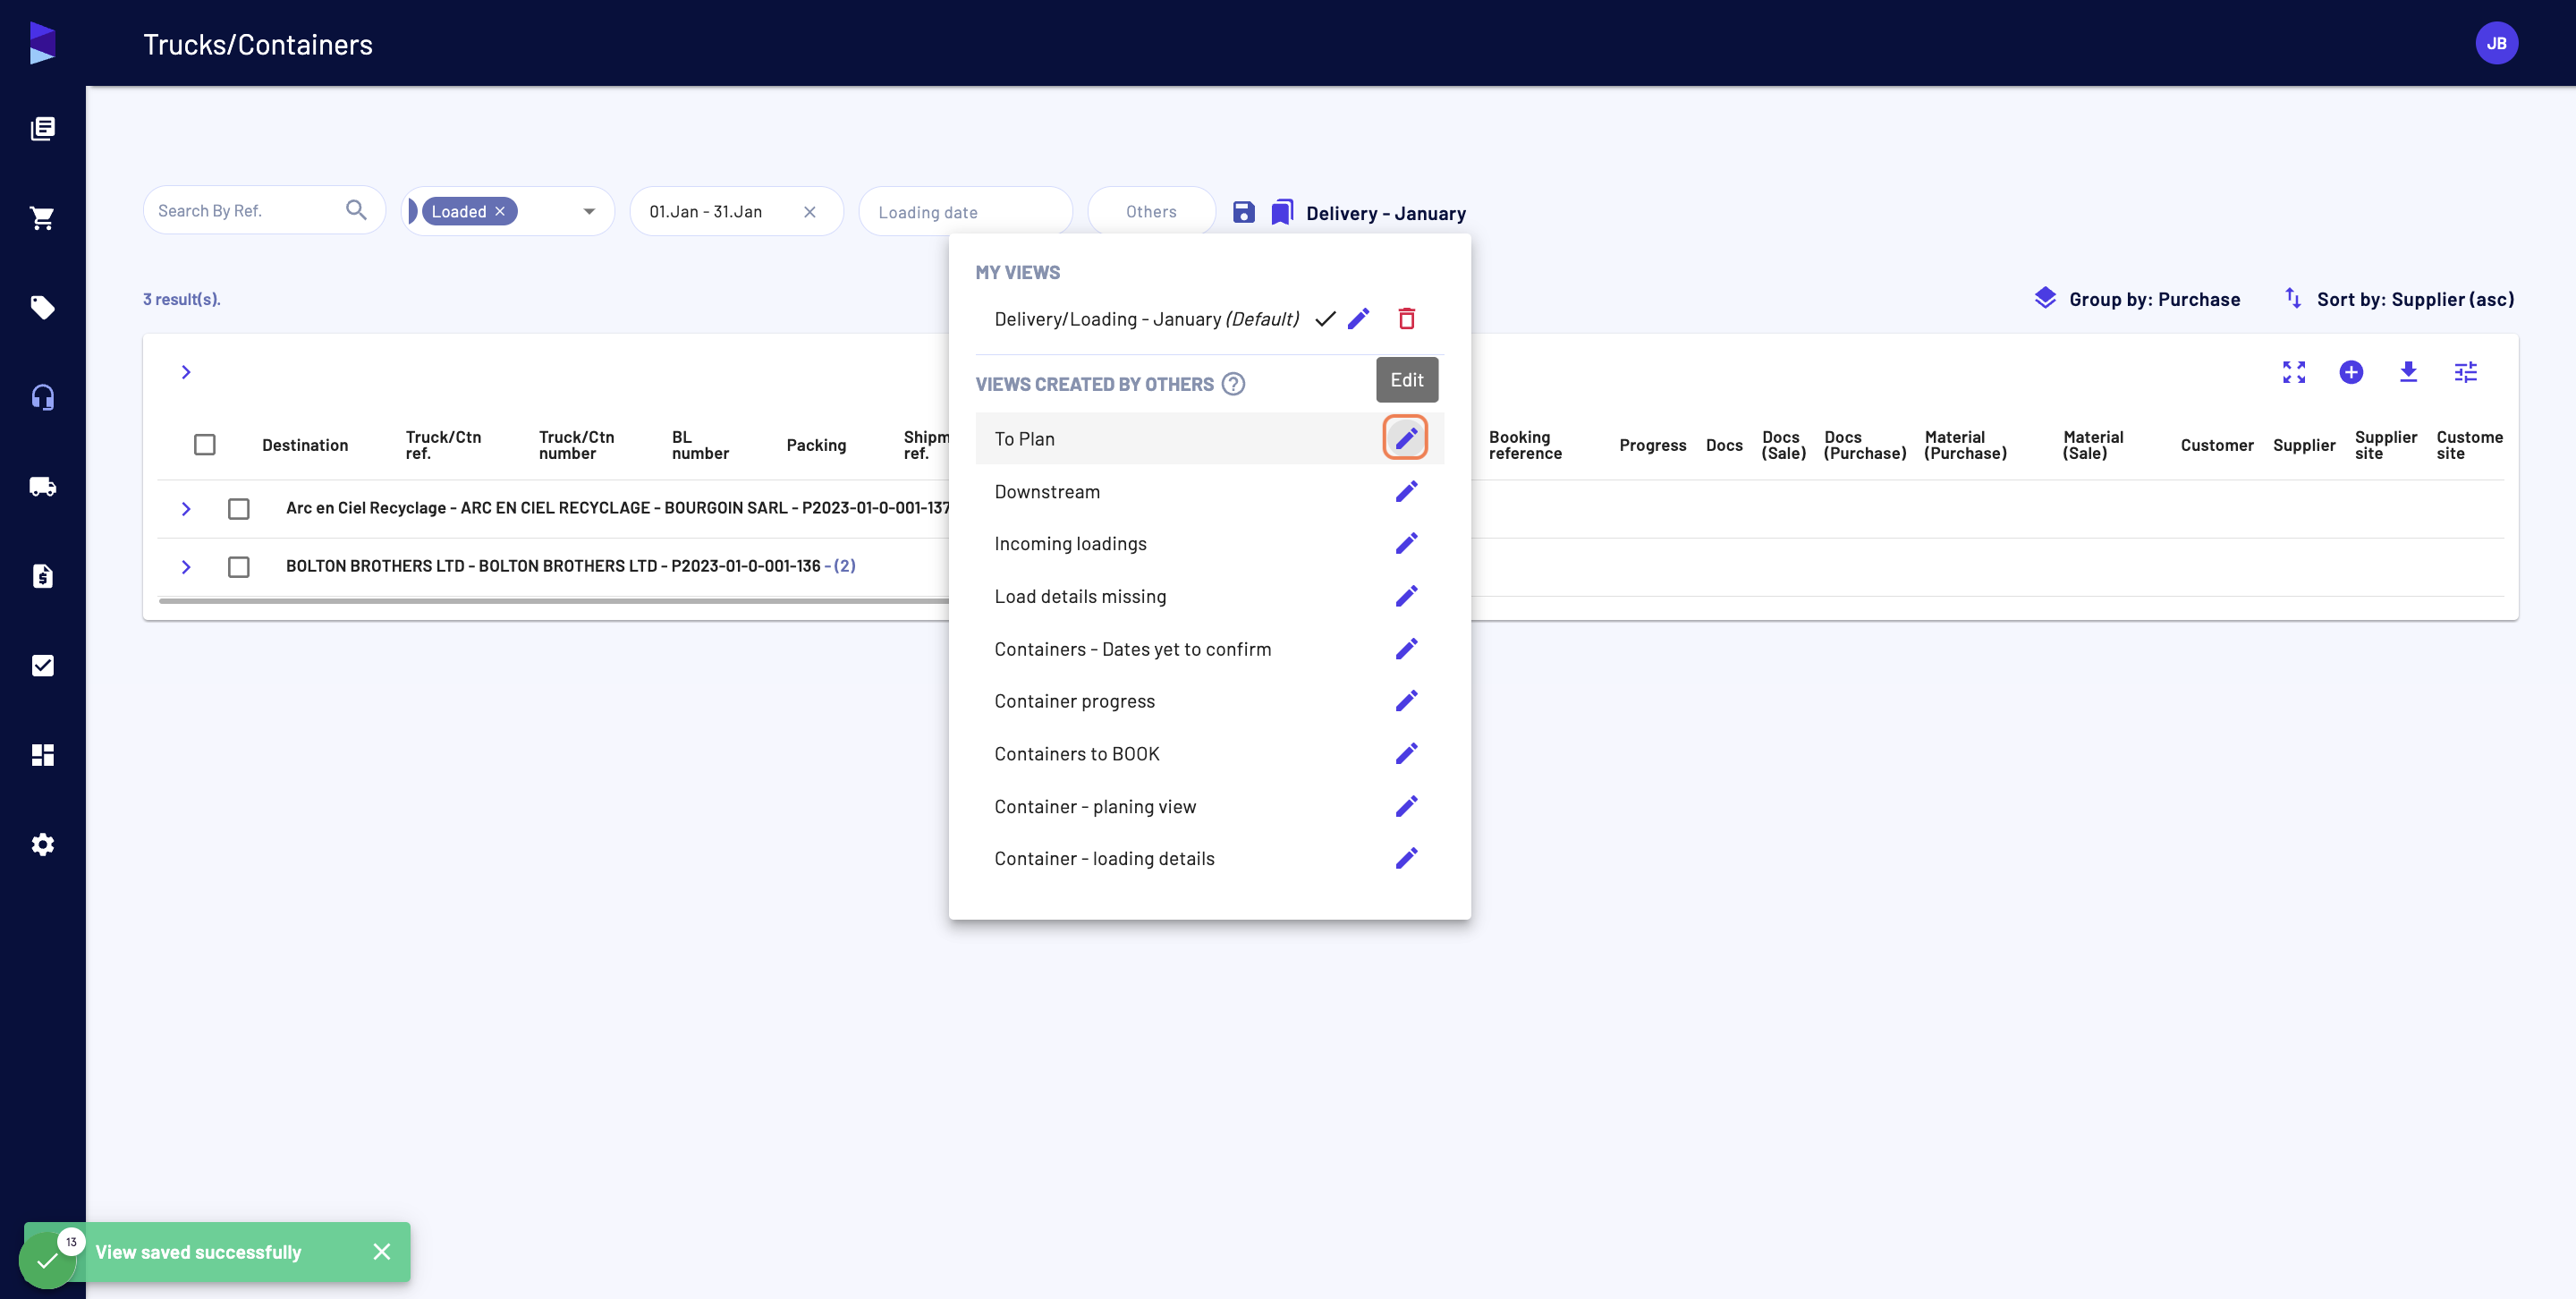The height and width of the screenshot is (1299, 2576).
Task: Click the Others filter button
Action: (x=1151, y=211)
